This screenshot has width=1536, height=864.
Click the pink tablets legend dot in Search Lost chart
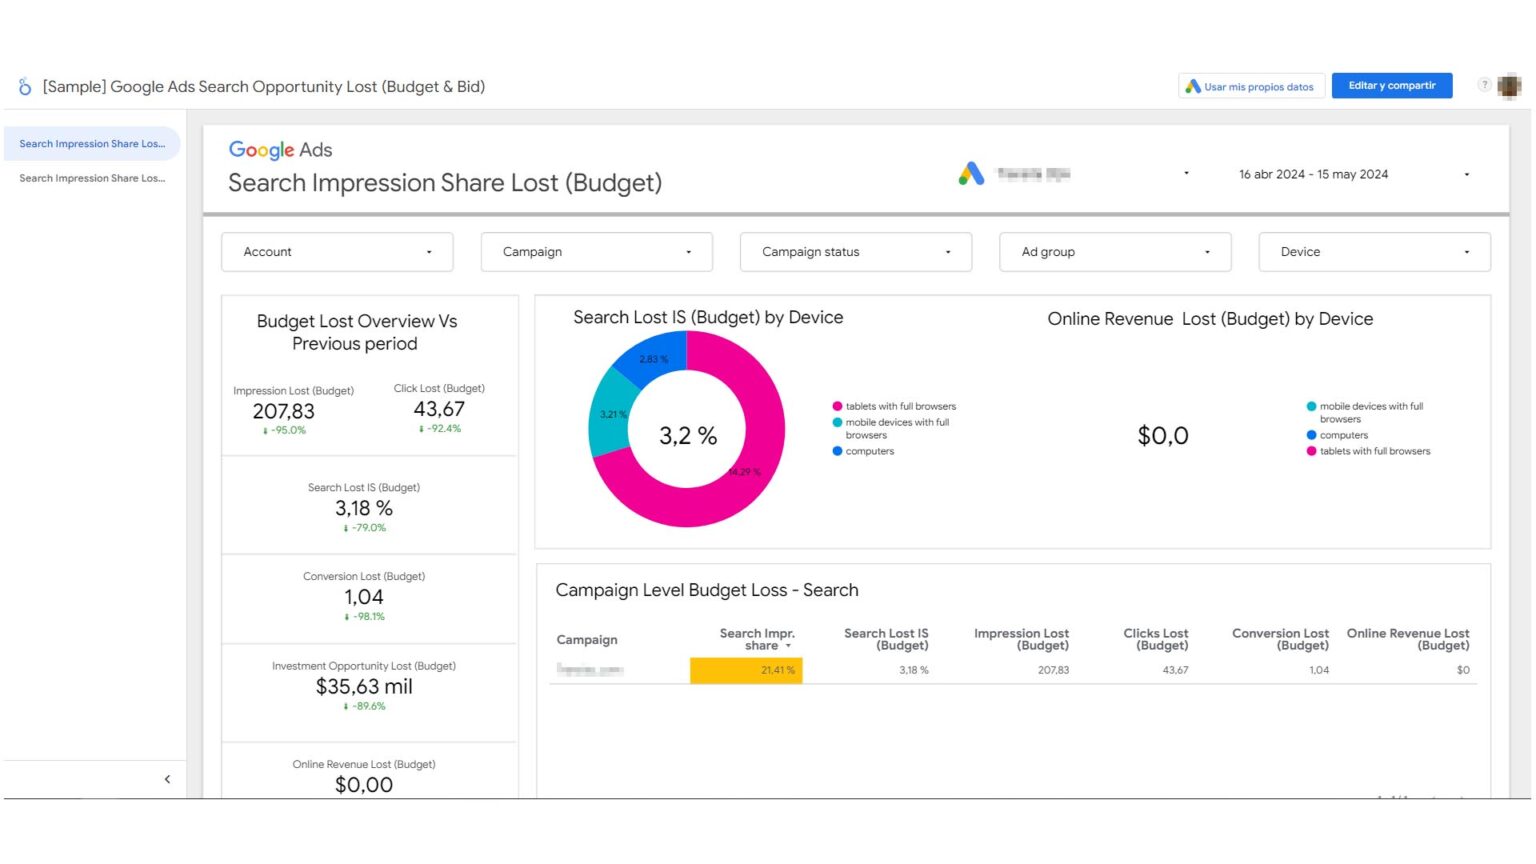click(x=837, y=406)
